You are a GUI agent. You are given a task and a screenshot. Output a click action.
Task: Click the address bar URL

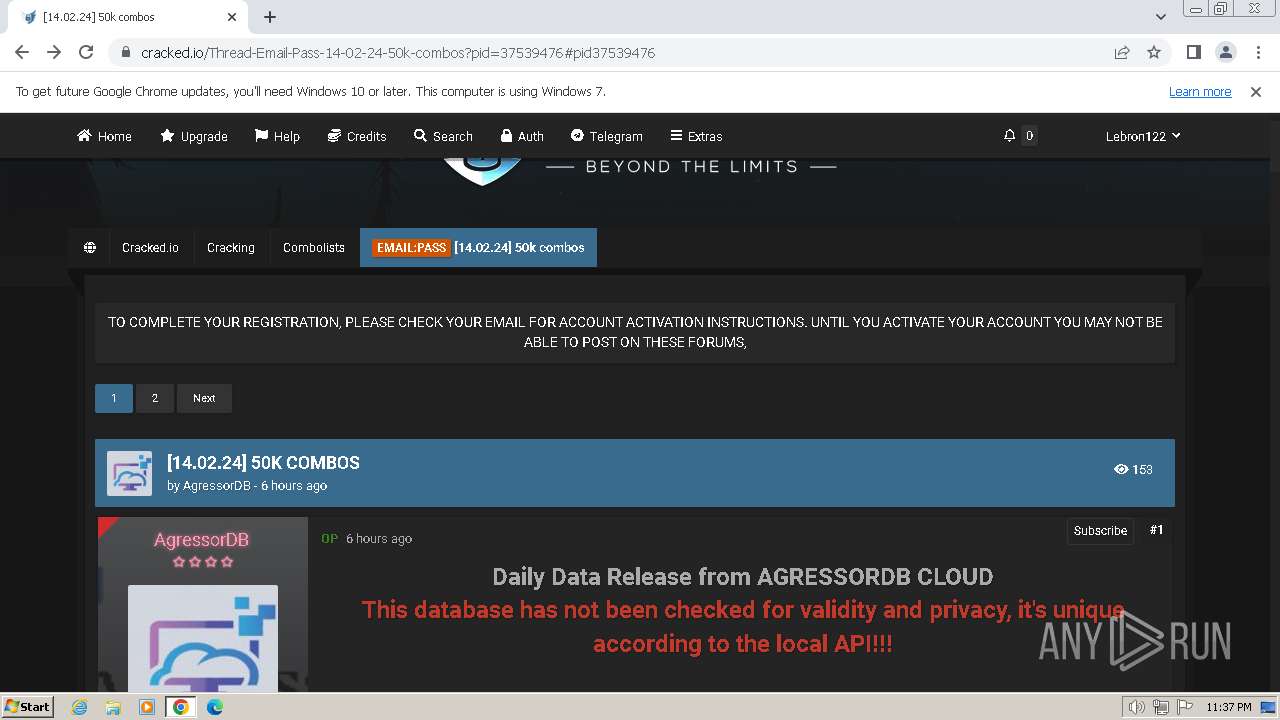(398, 52)
